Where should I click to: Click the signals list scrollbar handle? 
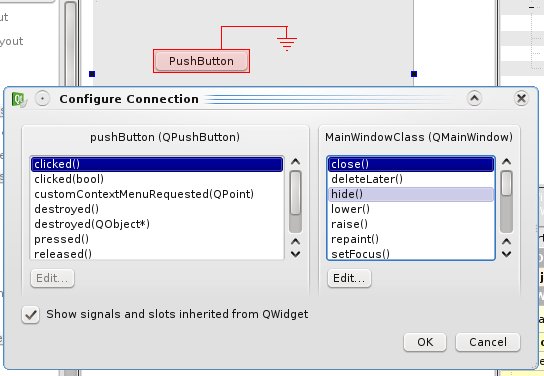point(295,193)
